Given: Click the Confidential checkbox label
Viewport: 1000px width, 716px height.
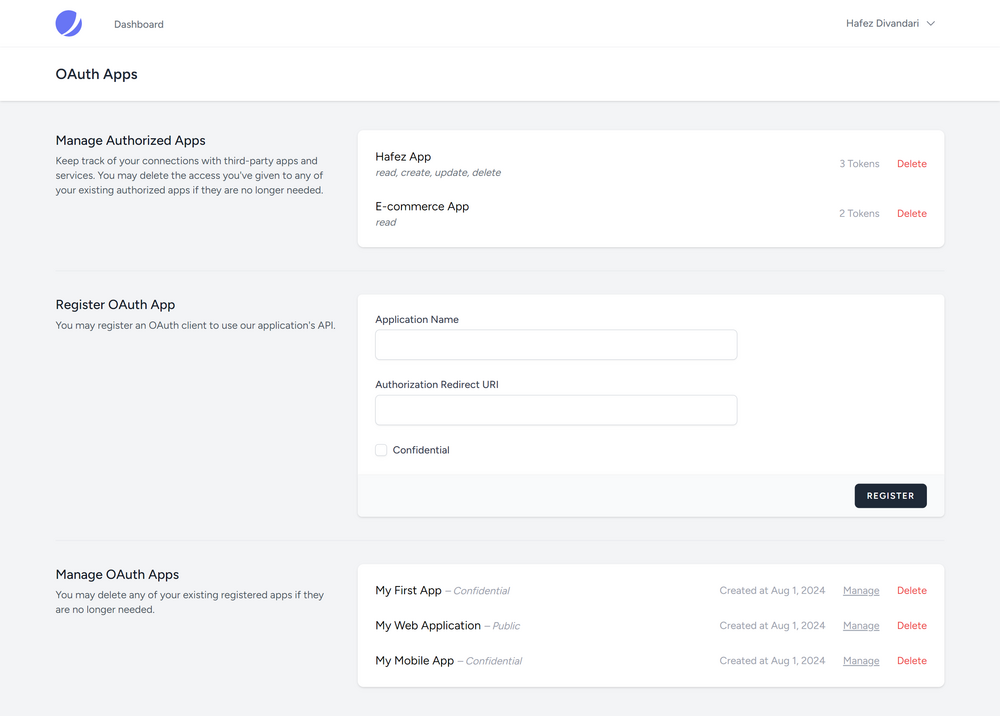Looking at the screenshot, I should (421, 450).
